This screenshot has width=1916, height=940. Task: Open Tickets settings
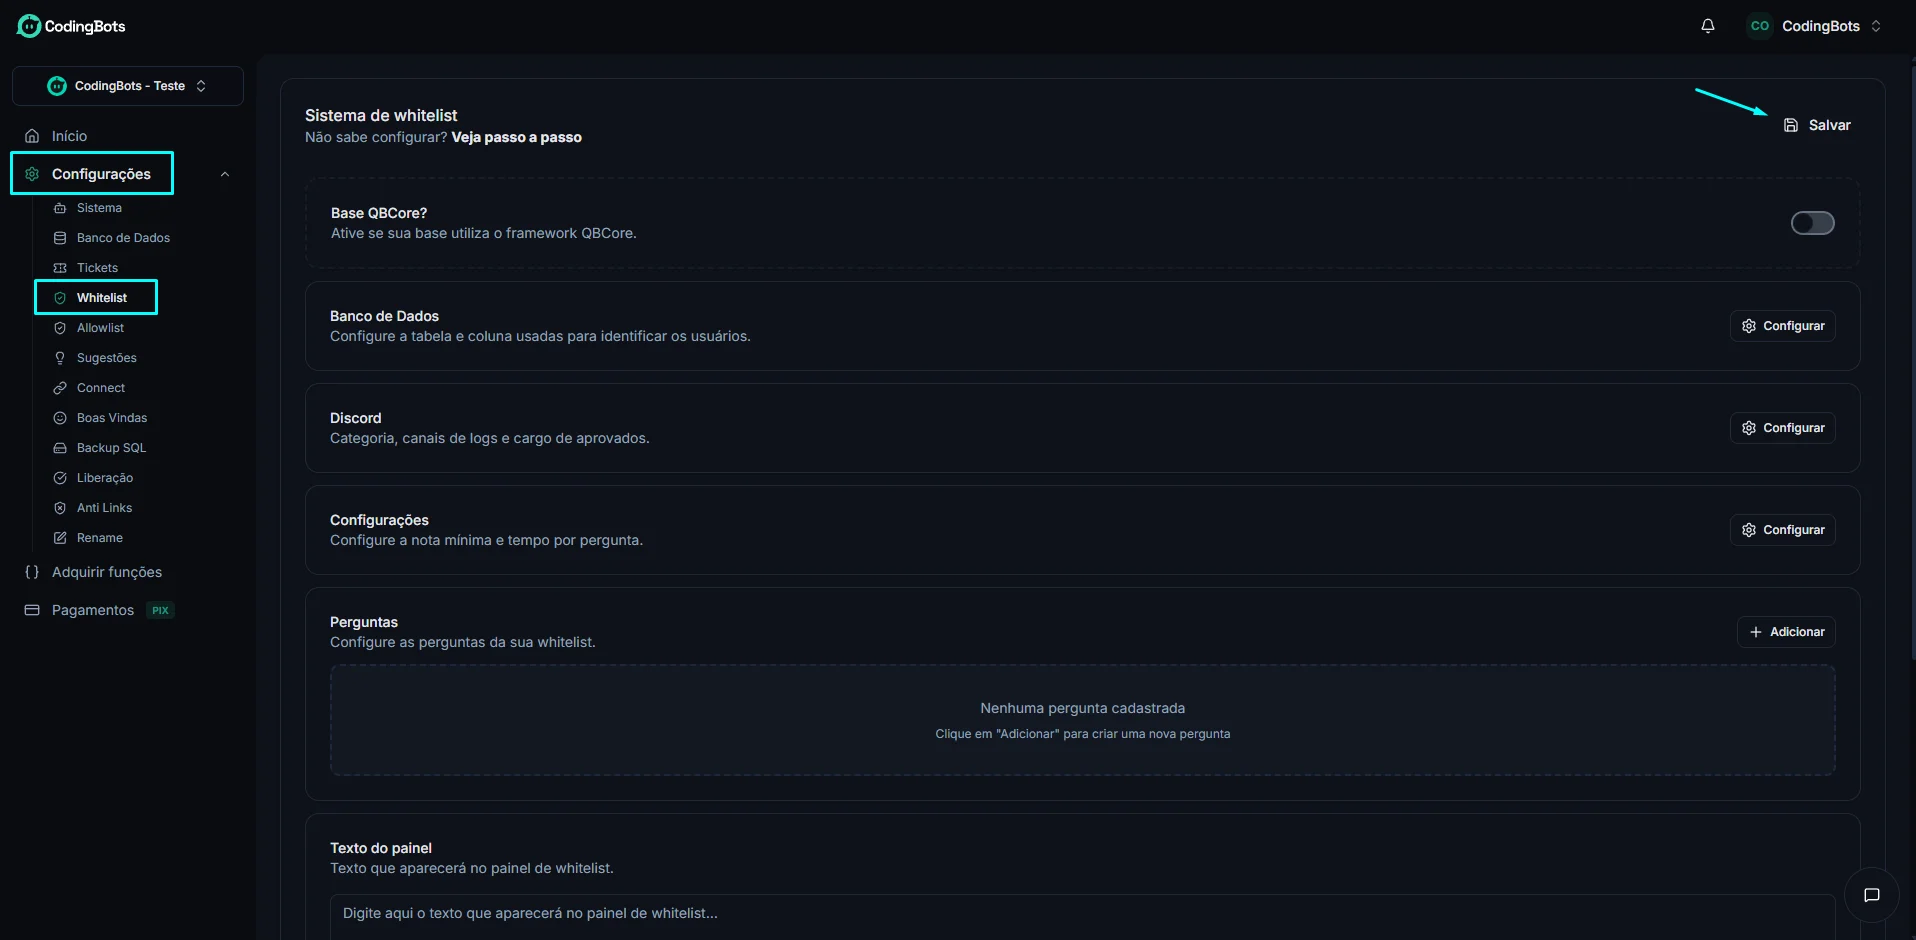point(97,268)
